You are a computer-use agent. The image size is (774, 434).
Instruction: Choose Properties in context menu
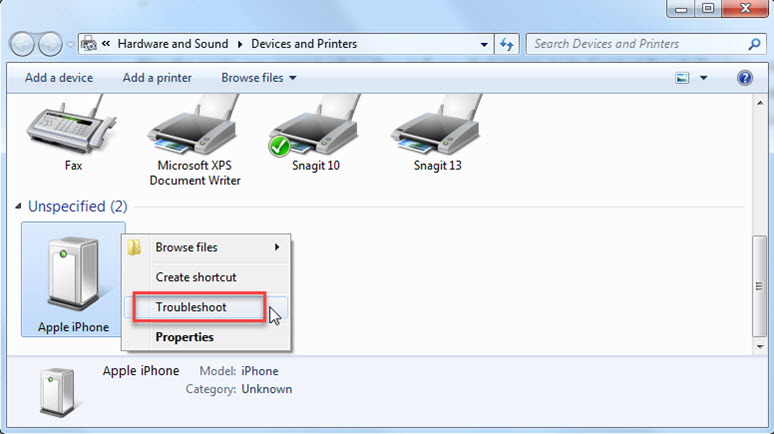[206, 337]
